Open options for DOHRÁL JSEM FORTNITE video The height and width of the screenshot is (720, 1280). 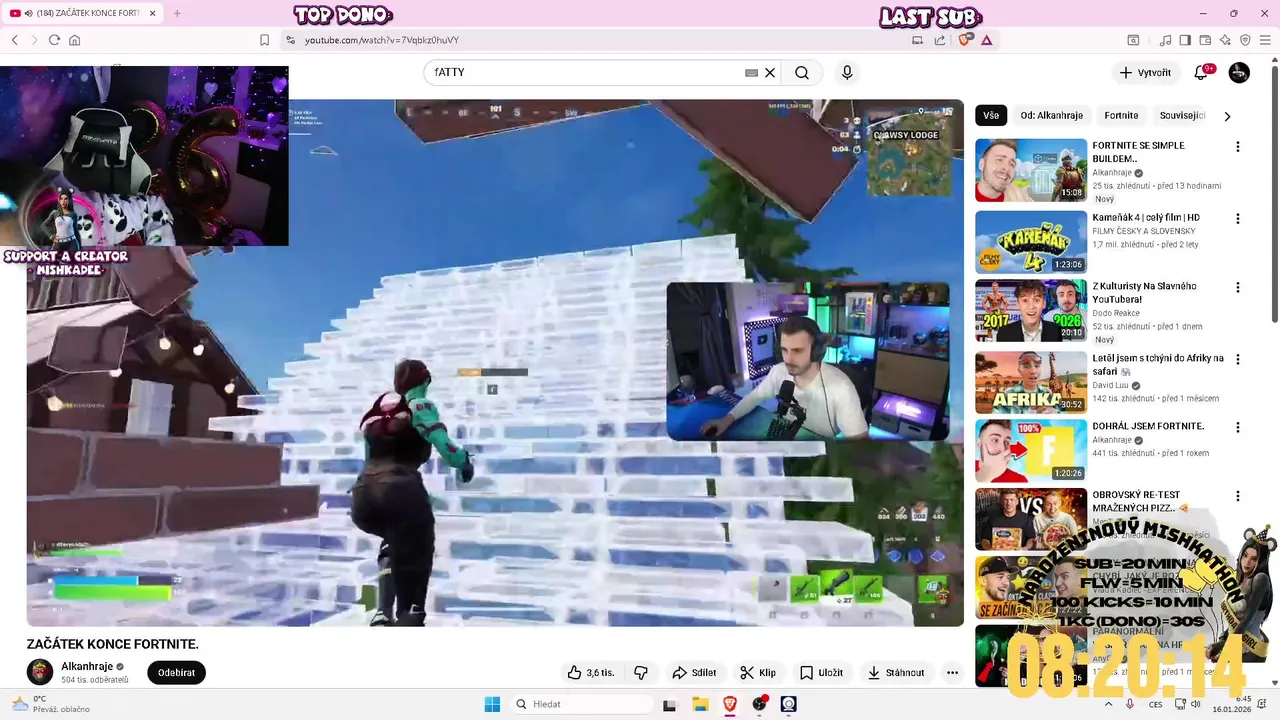(1238, 427)
